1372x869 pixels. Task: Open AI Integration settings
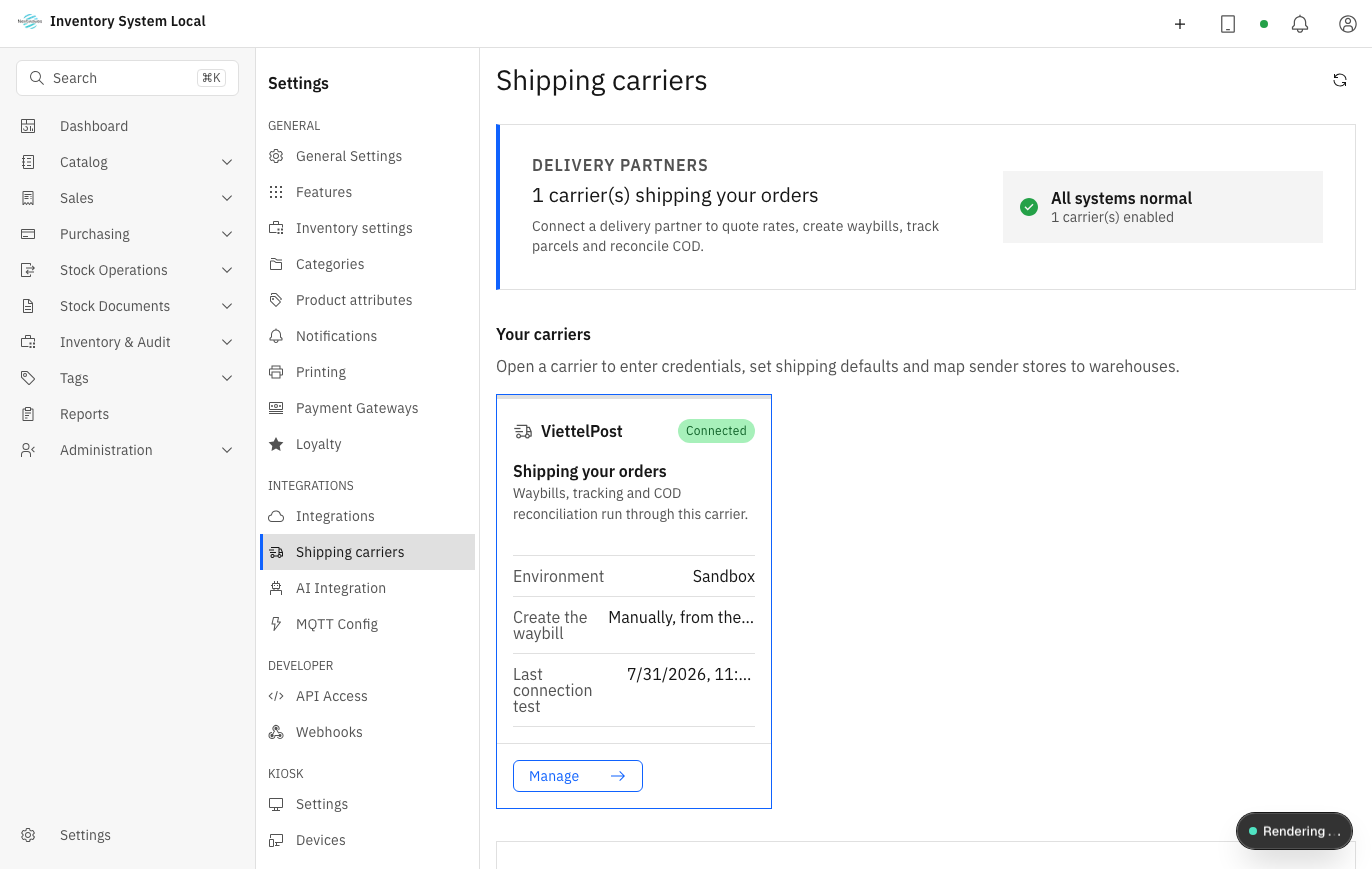367,588
